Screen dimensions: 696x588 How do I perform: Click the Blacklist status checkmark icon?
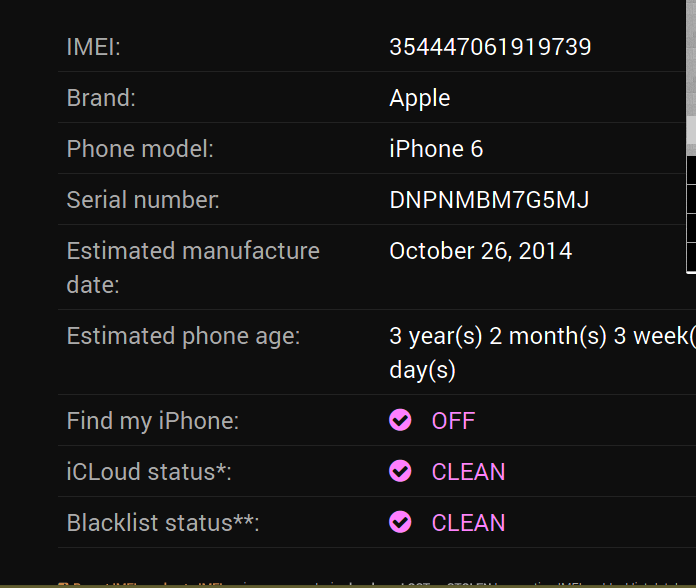(x=400, y=523)
